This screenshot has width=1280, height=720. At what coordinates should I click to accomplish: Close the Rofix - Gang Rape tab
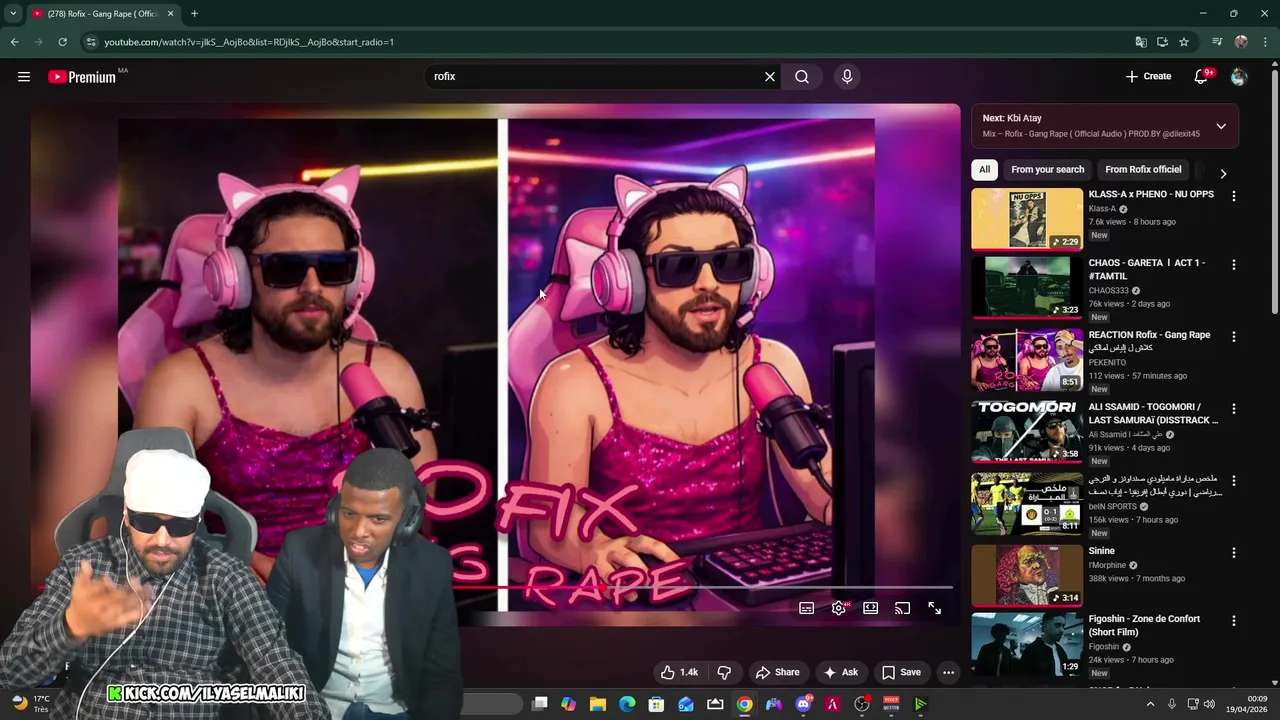[x=170, y=14]
